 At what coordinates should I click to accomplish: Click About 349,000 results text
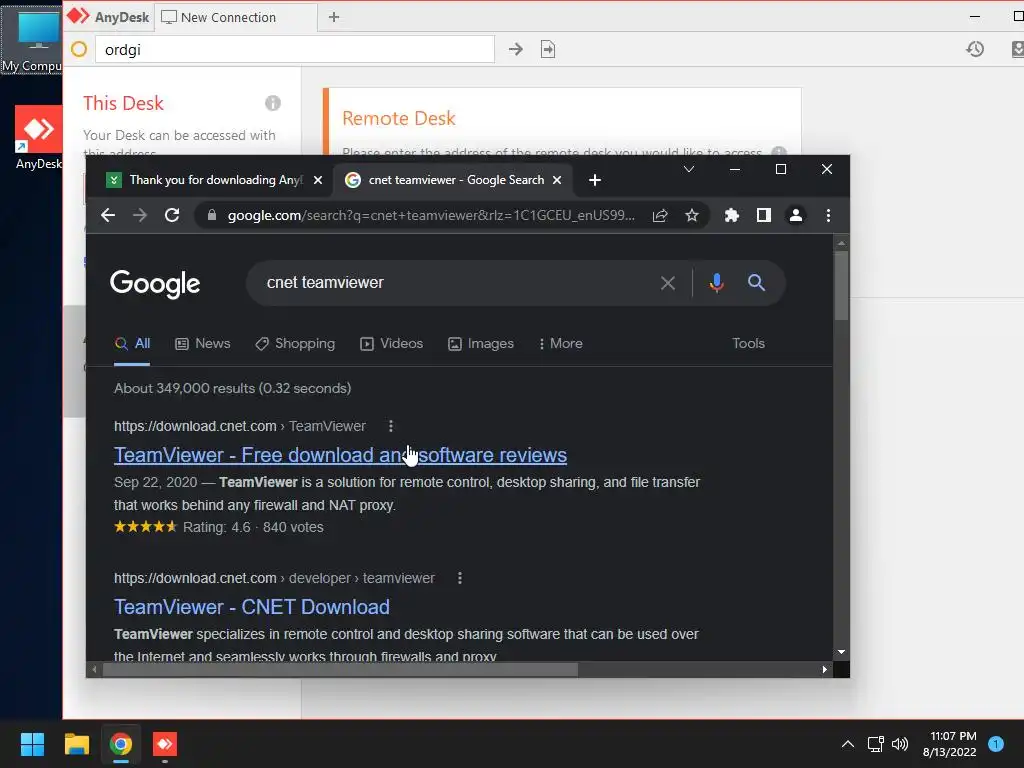pos(232,389)
